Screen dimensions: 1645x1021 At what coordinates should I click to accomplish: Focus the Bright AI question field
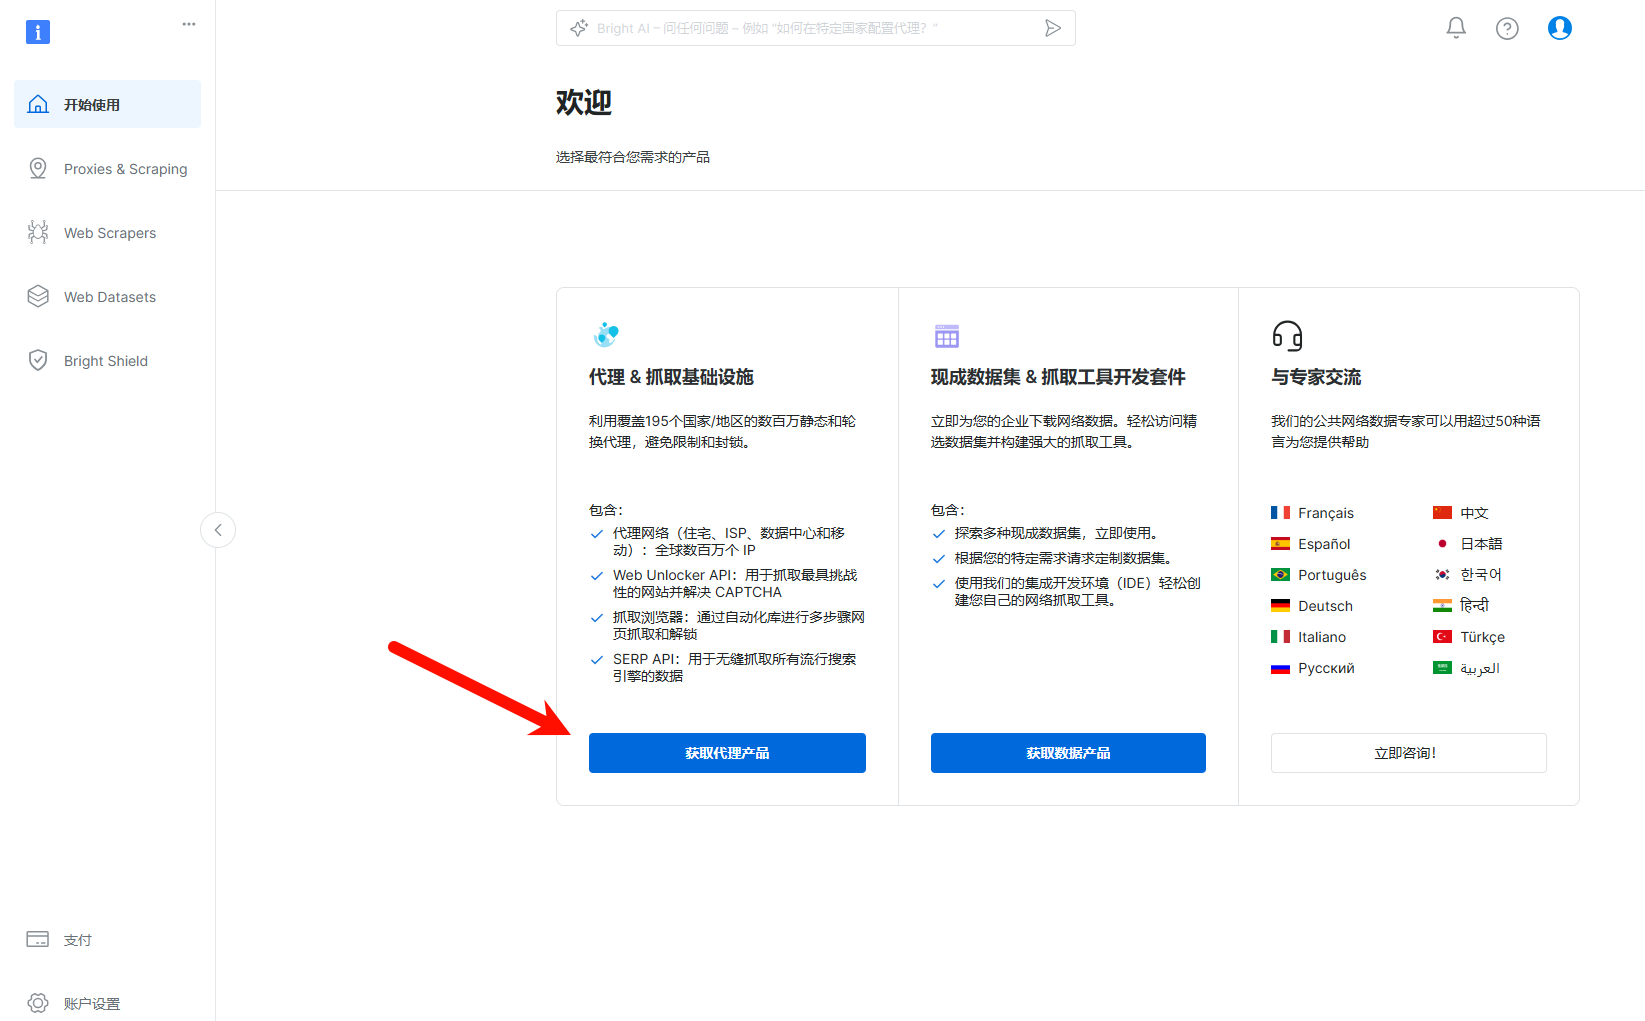pyautogui.click(x=800, y=28)
